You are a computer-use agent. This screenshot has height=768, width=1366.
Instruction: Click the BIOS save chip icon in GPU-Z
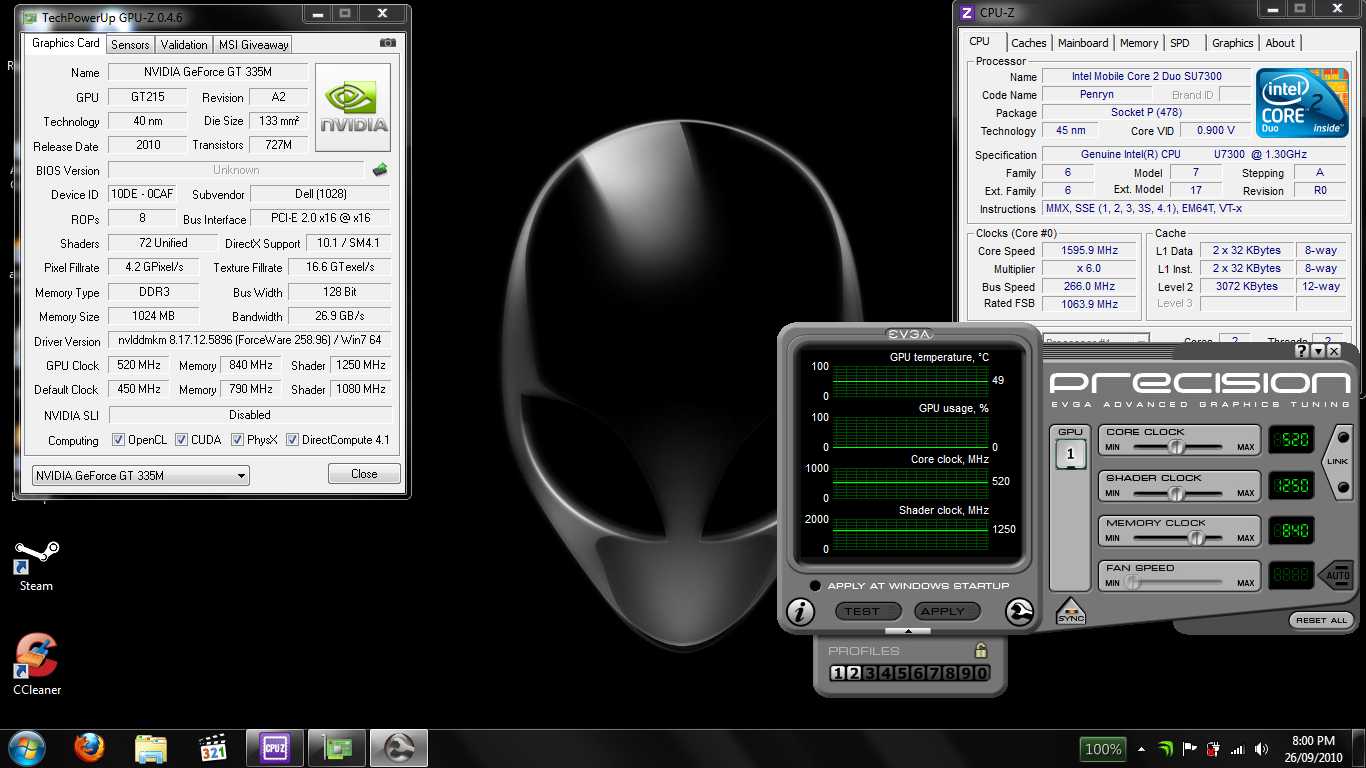pyautogui.click(x=380, y=170)
